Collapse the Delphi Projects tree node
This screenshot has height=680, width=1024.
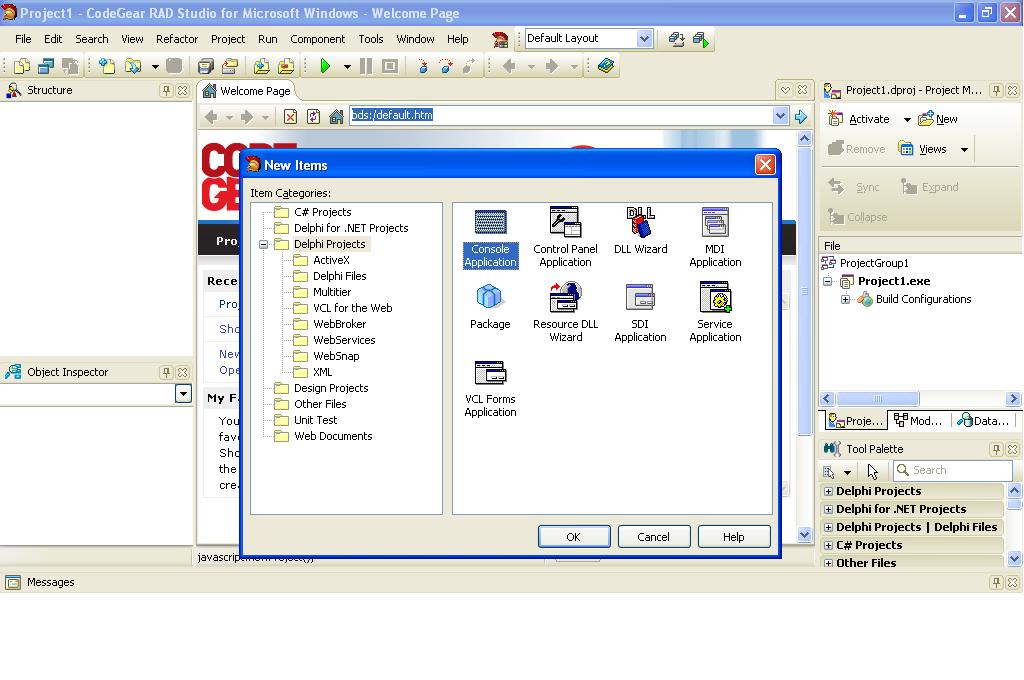click(x=264, y=244)
